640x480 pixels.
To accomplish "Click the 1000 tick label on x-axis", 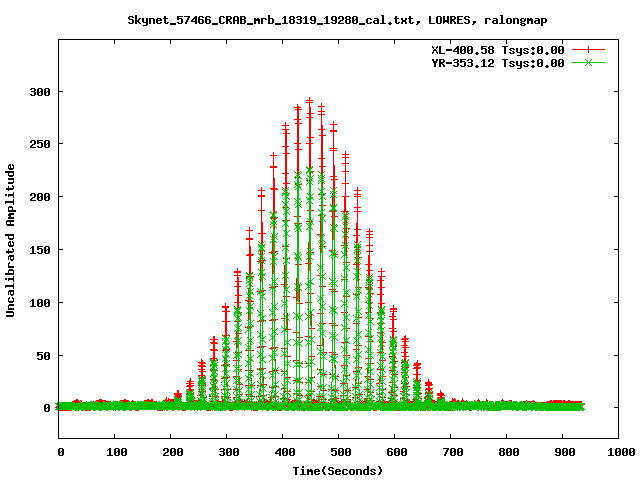I will click(x=621, y=452).
